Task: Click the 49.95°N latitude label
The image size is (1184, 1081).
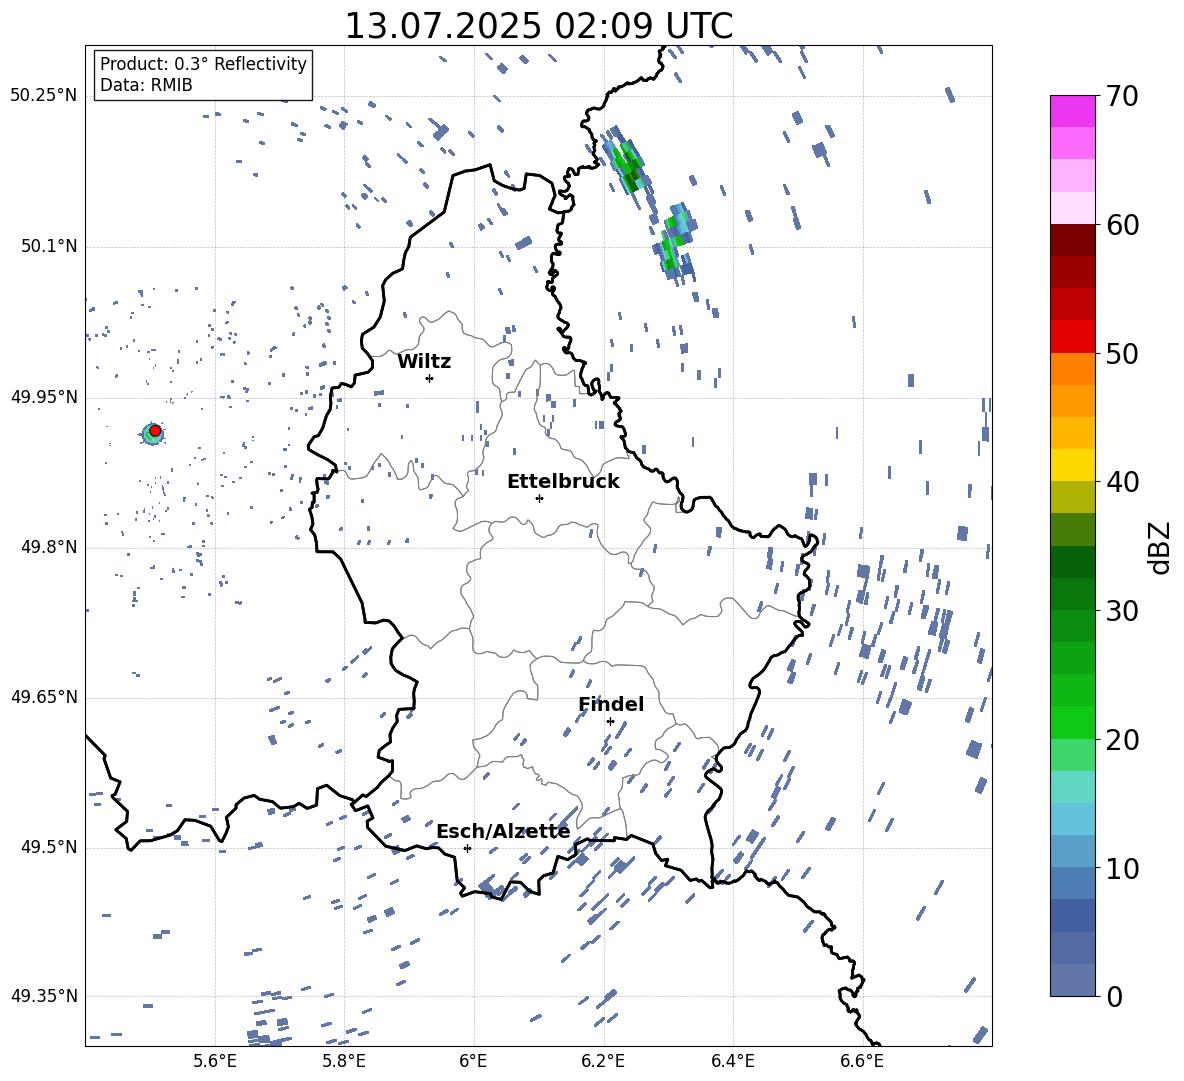Action: [x=44, y=397]
